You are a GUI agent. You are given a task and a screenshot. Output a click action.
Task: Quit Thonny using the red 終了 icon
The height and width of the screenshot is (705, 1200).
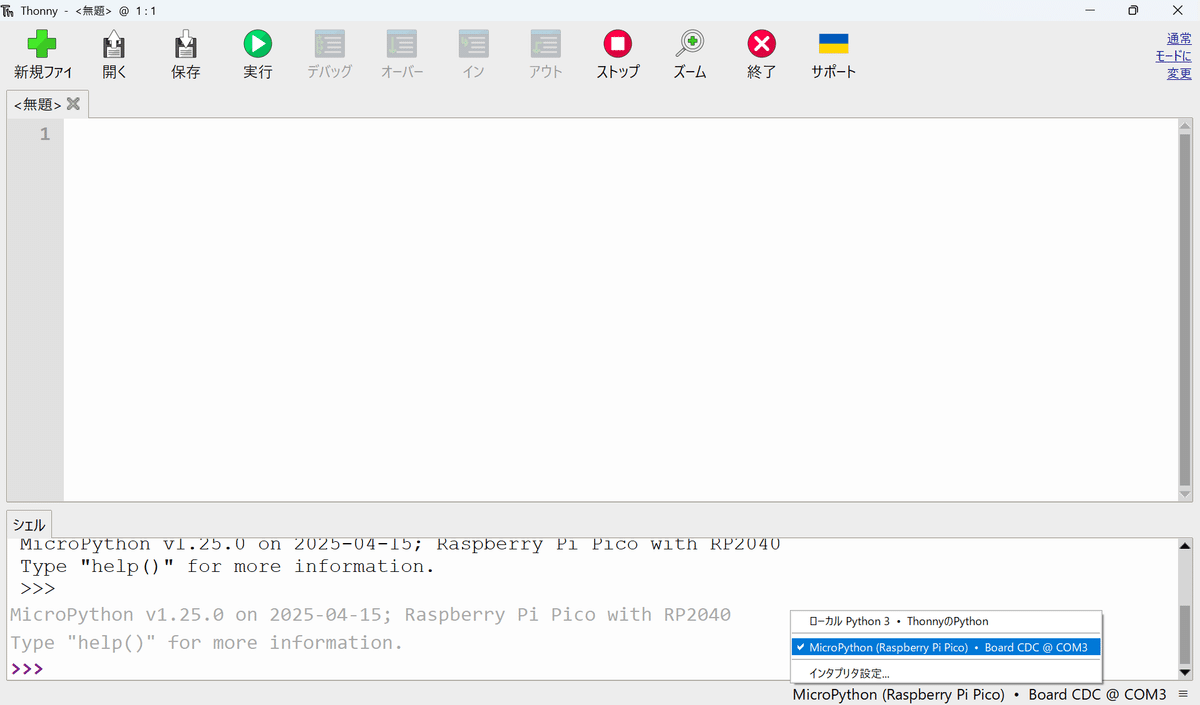pos(762,44)
